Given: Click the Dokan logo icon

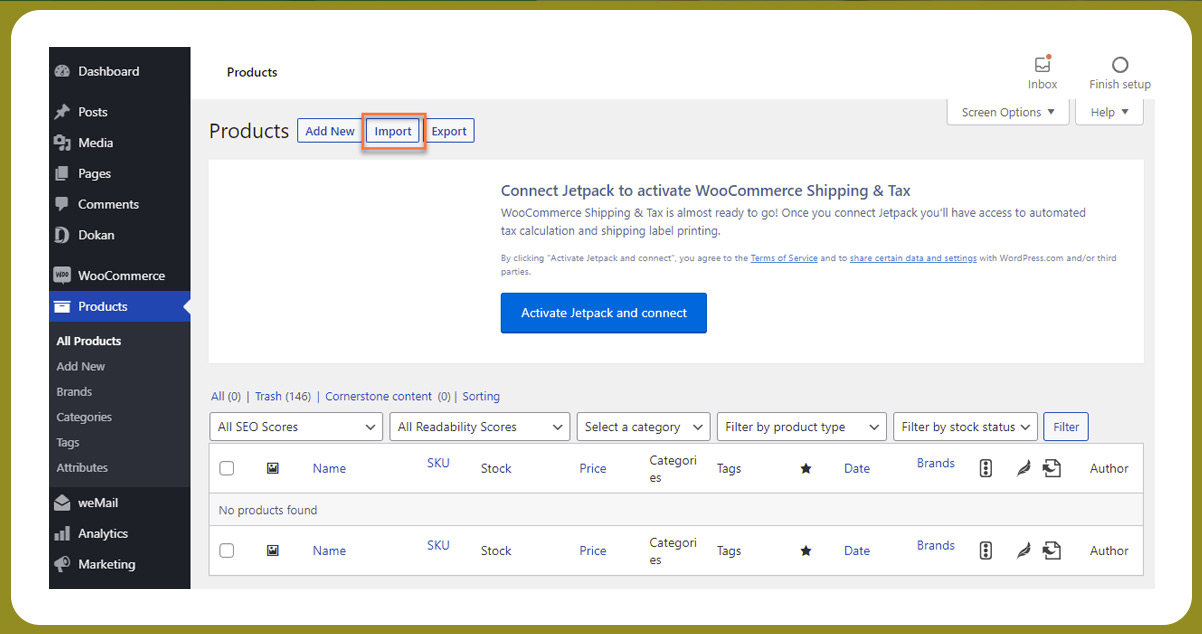Looking at the screenshot, I should (62, 235).
